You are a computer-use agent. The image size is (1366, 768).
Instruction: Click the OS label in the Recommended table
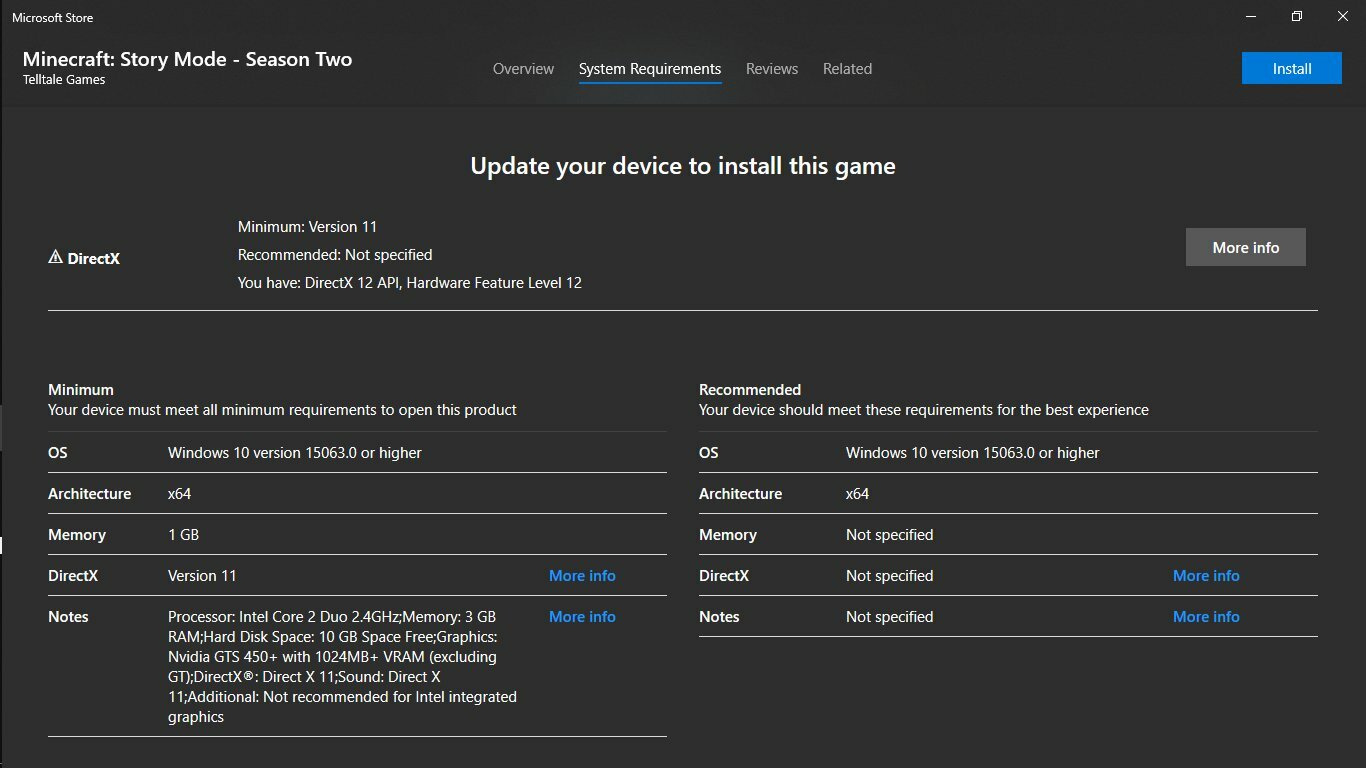tap(708, 453)
